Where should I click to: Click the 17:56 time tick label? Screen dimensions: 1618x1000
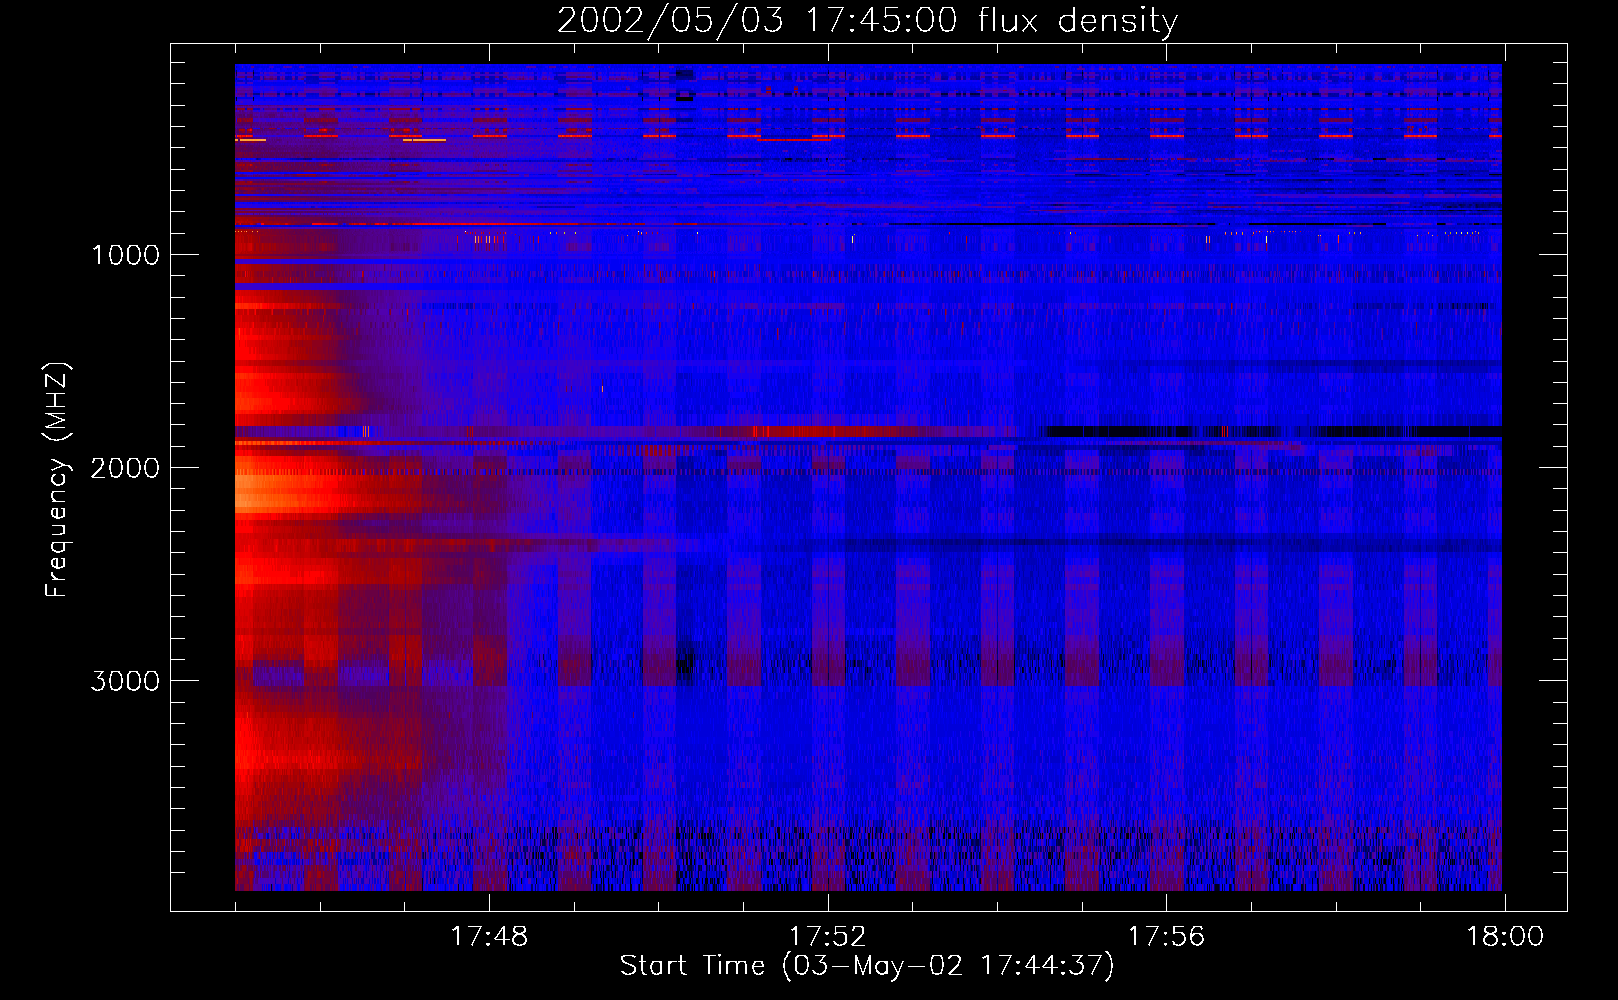point(1166,937)
